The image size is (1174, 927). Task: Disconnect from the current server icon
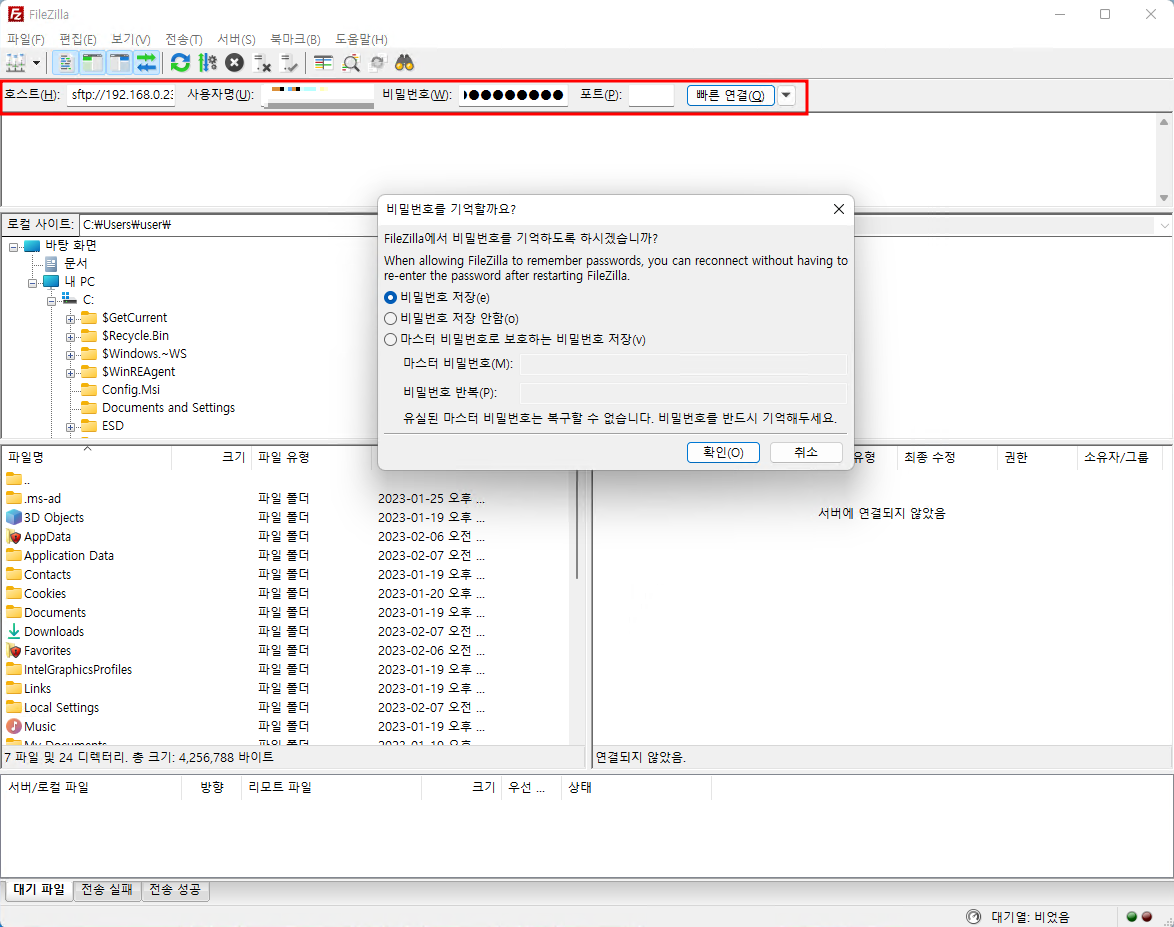point(261,63)
